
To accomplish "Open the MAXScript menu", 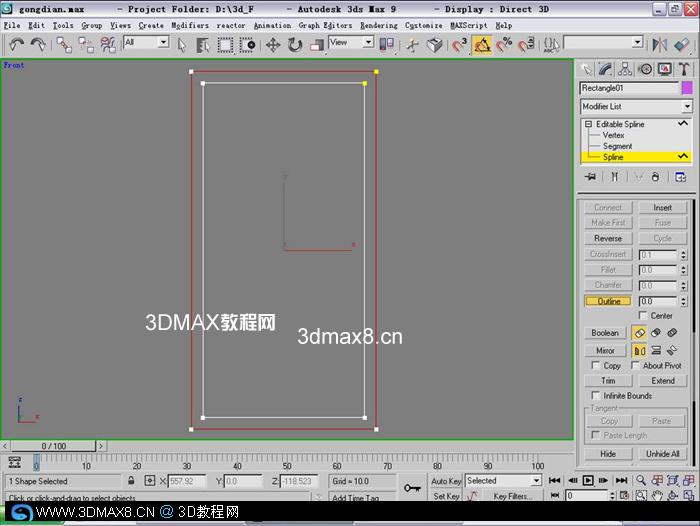I will [x=469, y=25].
